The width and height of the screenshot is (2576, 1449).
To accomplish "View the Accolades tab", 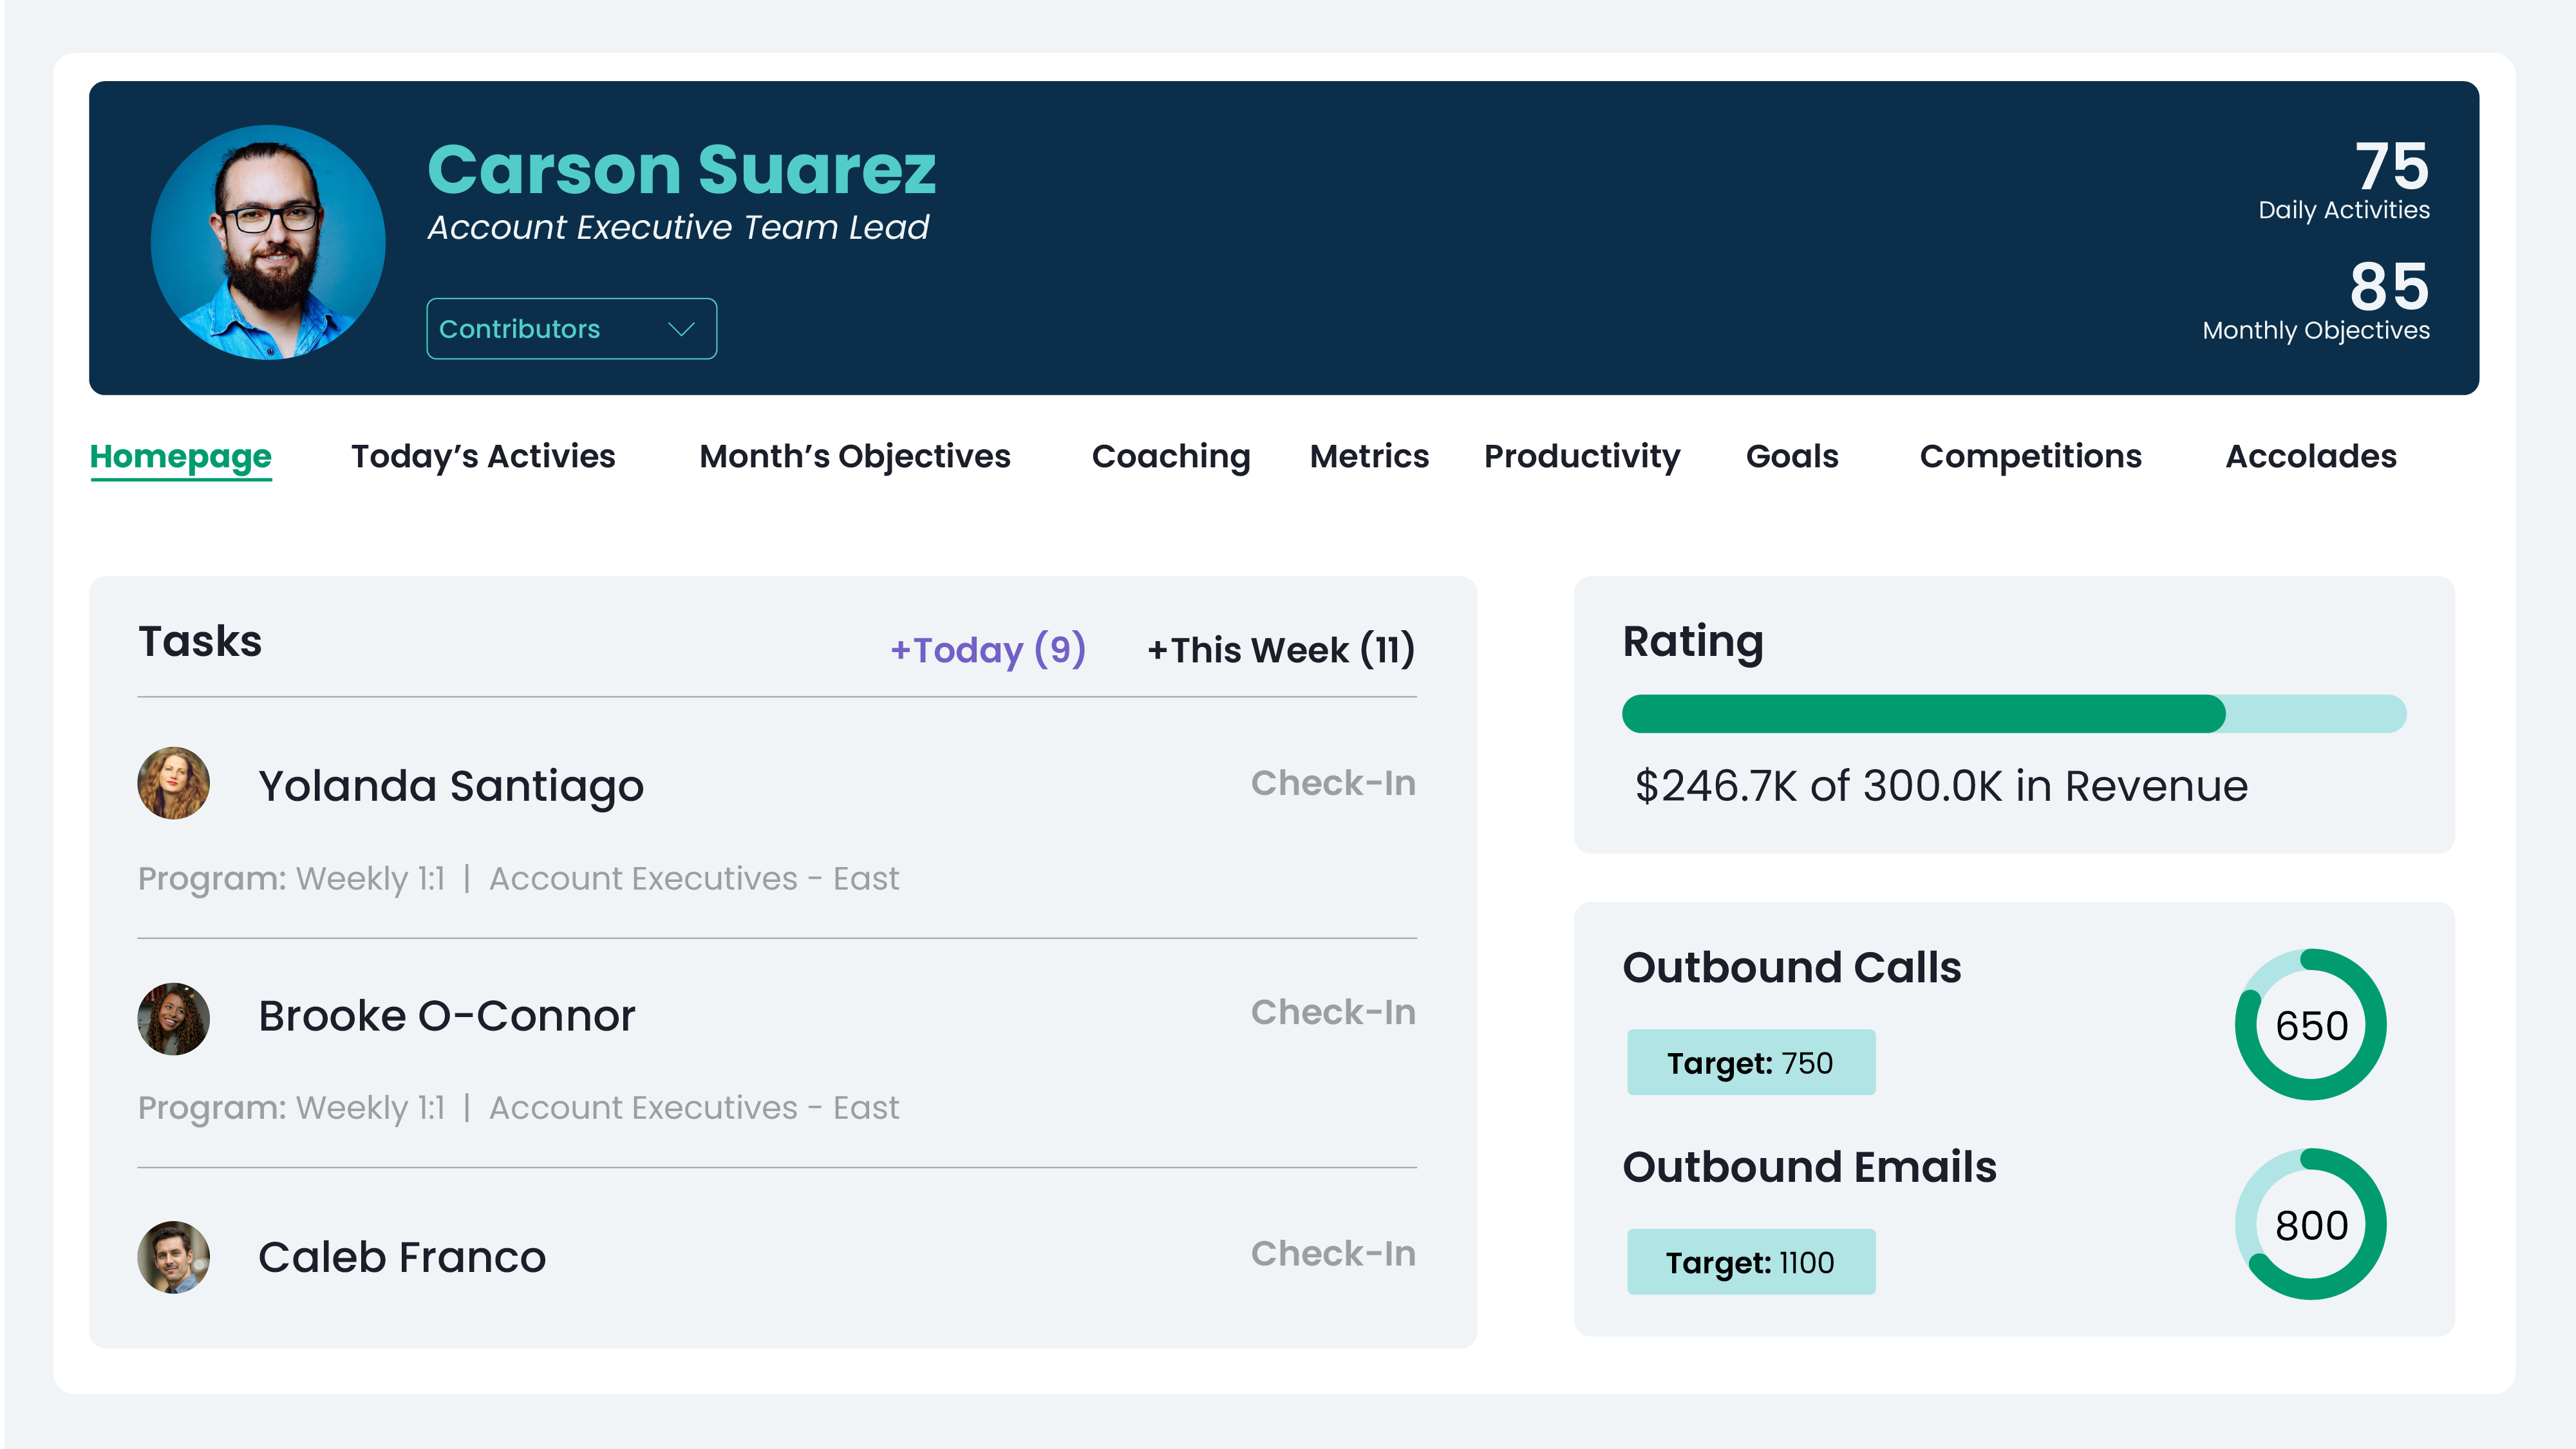I will (x=2310, y=456).
